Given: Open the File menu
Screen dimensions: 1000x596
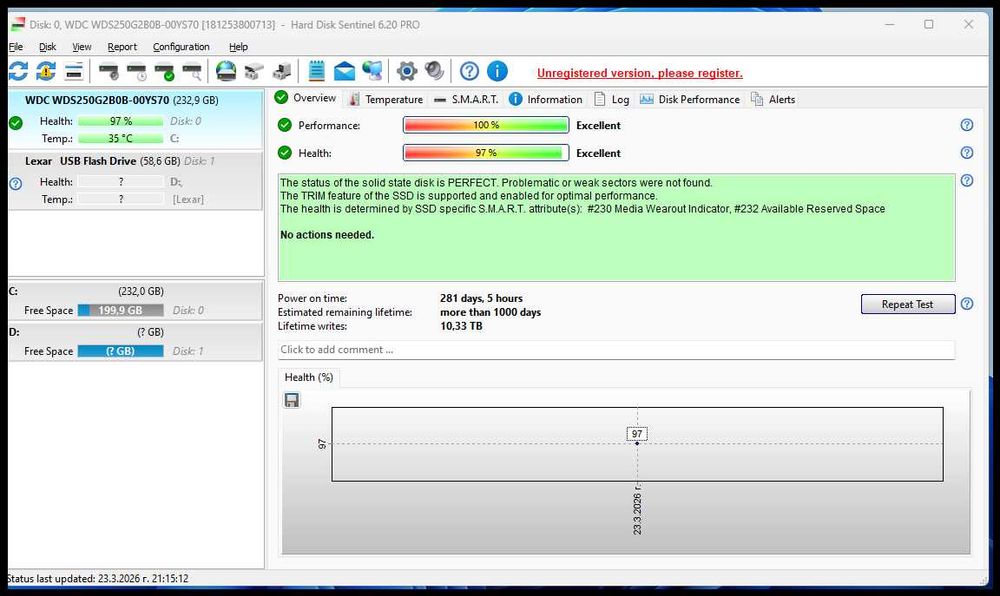Looking at the screenshot, I should point(16,47).
